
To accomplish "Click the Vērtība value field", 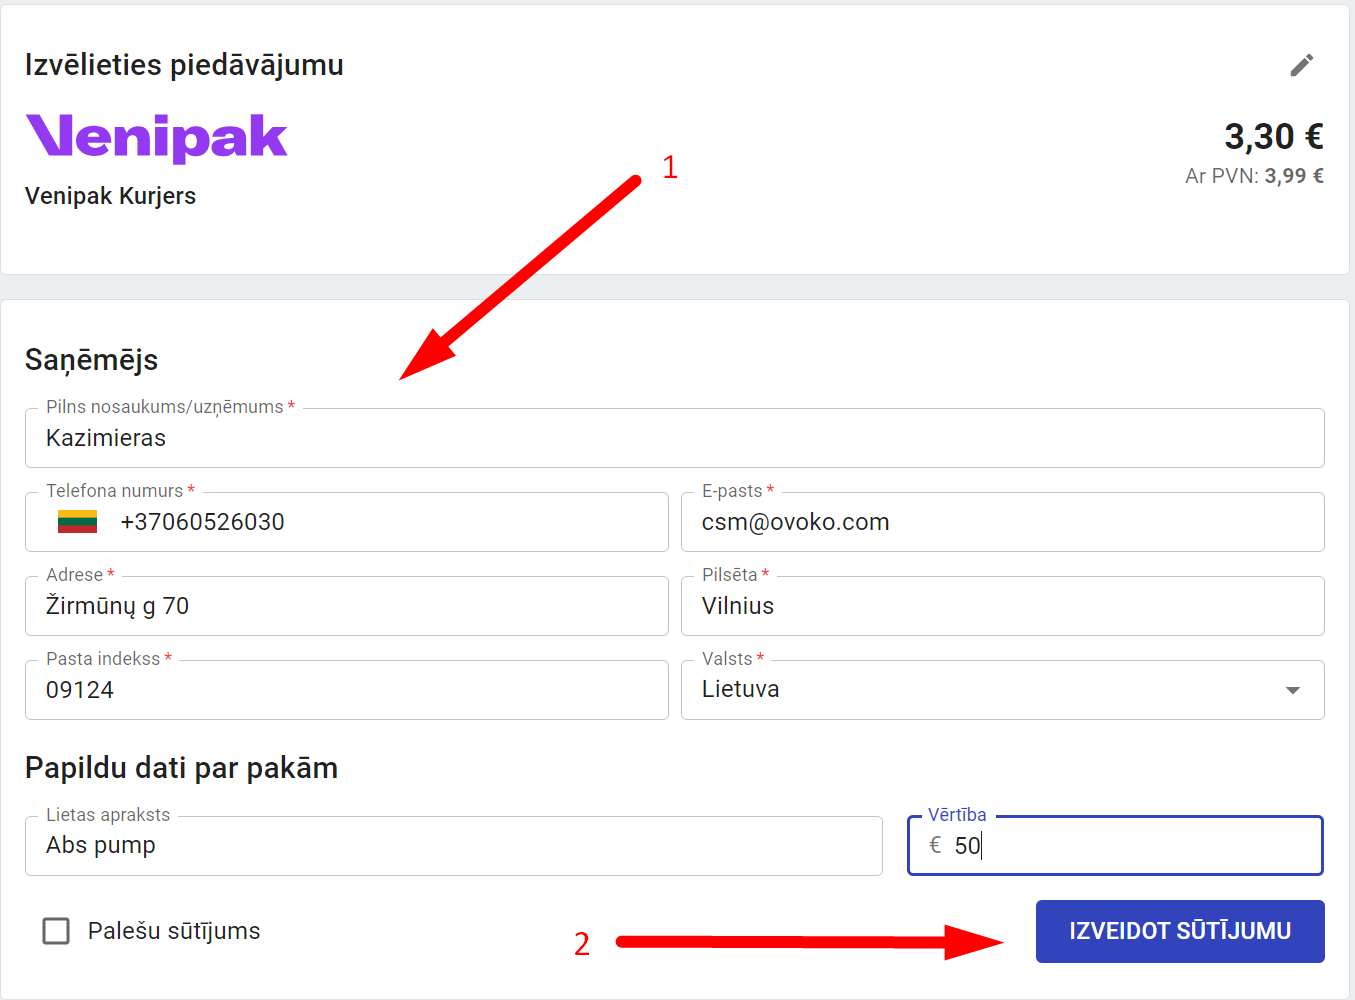I will click(1115, 846).
